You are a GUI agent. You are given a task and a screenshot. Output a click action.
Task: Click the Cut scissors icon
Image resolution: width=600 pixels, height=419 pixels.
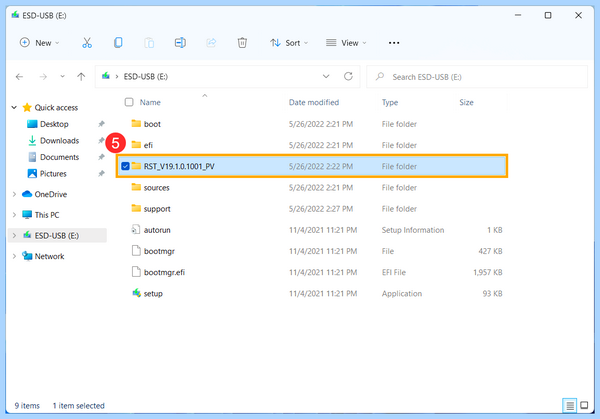(87, 43)
